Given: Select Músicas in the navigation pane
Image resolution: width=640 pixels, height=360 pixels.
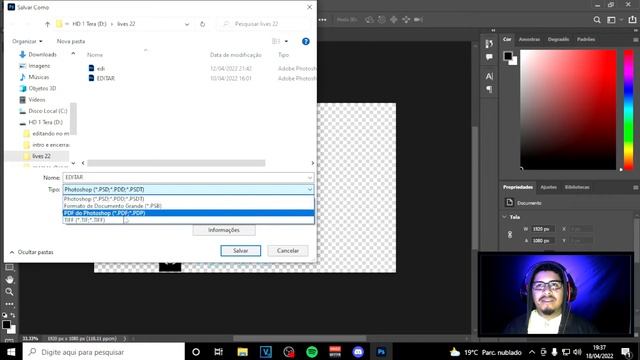Looking at the screenshot, I should [38, 77].
